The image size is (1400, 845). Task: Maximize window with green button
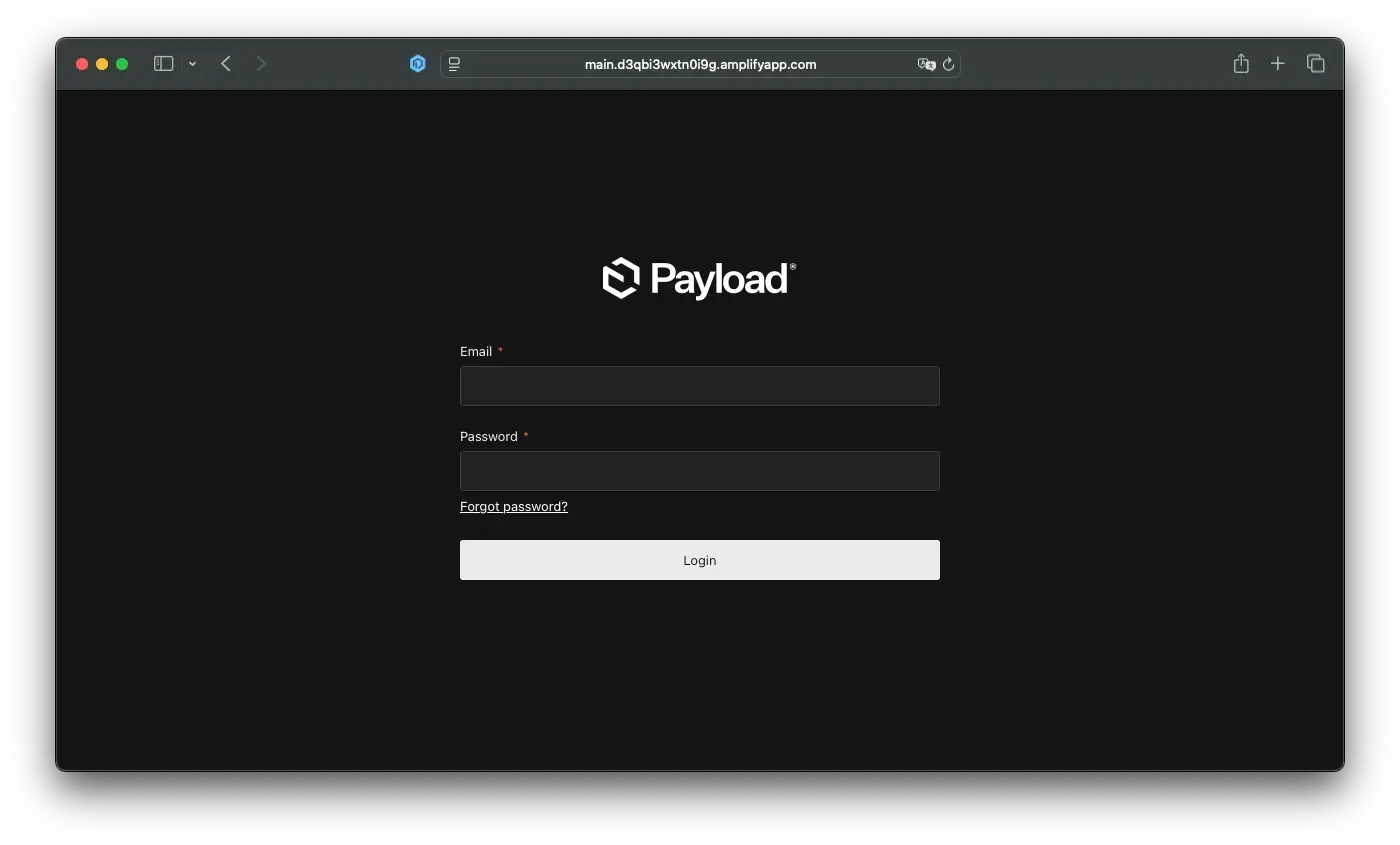coord(122,64)
